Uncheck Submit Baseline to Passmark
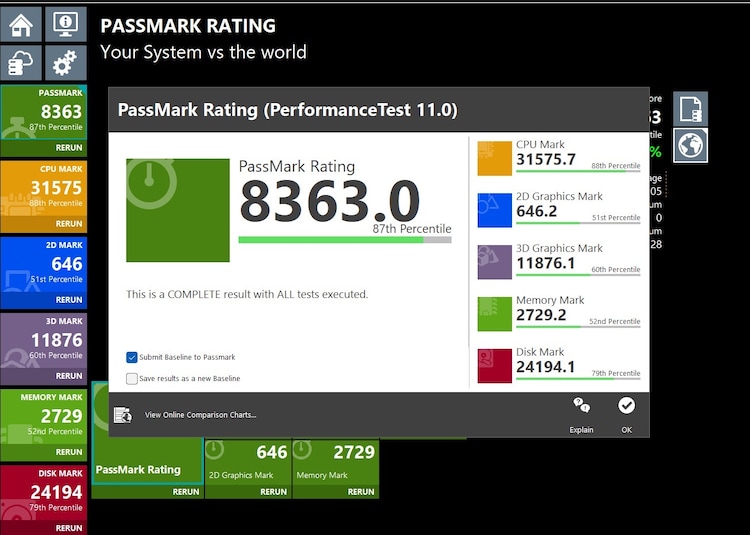Screen dimensions: 750x535 132,357
